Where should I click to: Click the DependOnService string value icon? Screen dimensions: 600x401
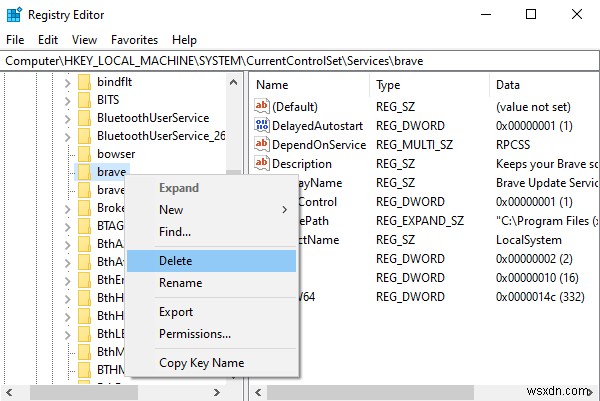click(262, 144)
